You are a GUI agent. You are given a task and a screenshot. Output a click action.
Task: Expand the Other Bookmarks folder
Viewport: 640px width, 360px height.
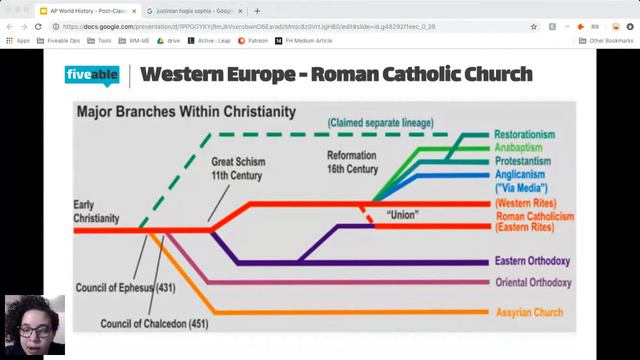(x=606, y=41)
